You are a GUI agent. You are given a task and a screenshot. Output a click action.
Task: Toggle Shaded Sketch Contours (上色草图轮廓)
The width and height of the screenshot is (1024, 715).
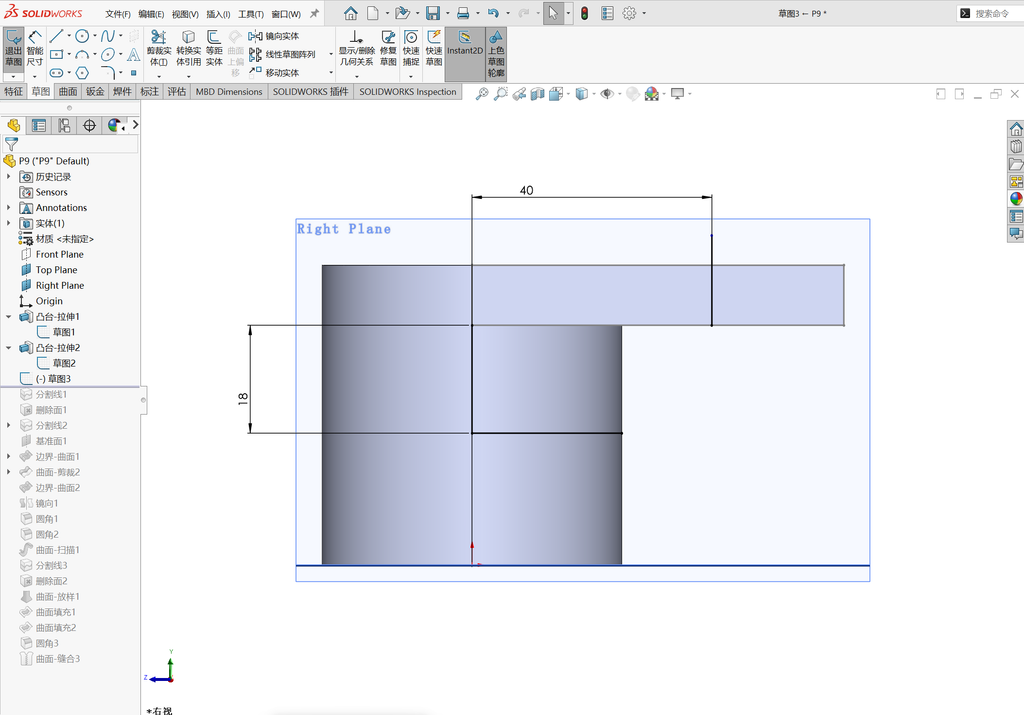pyautogui.click(x=496, y=54)
